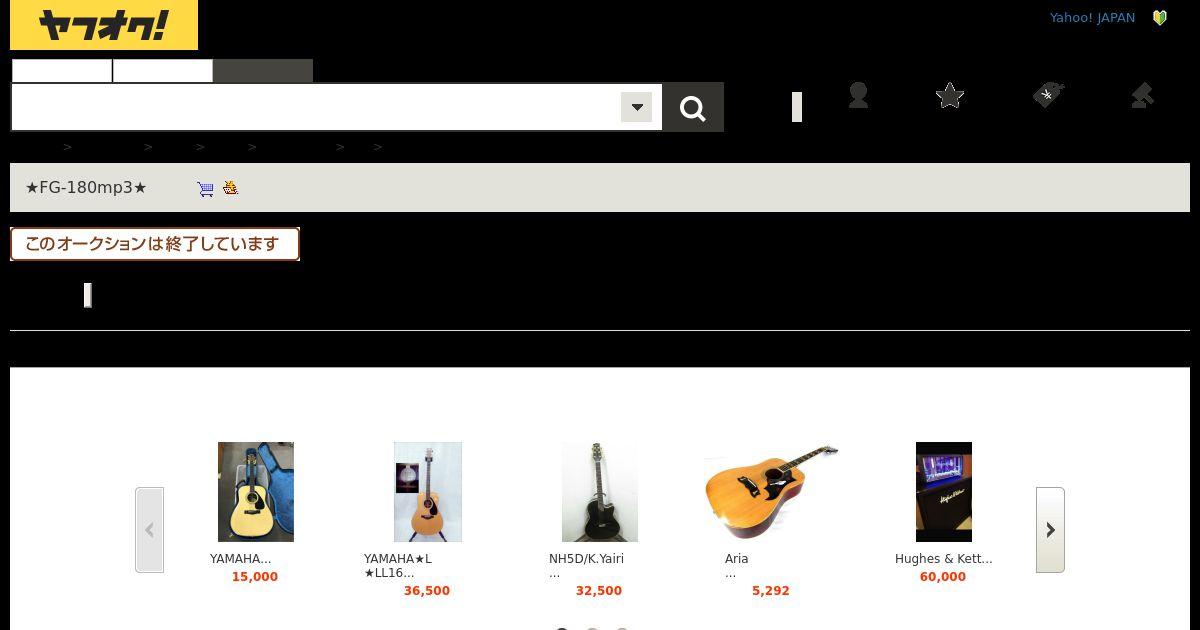Advance the carousel with the right arrow

click(1050, 530)
